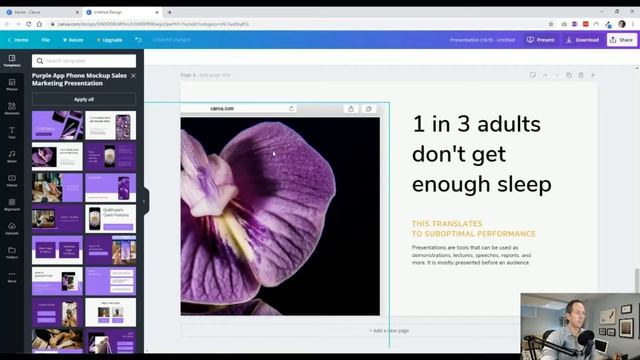Select the purple flower image on canvas

(x=280, y=216)
